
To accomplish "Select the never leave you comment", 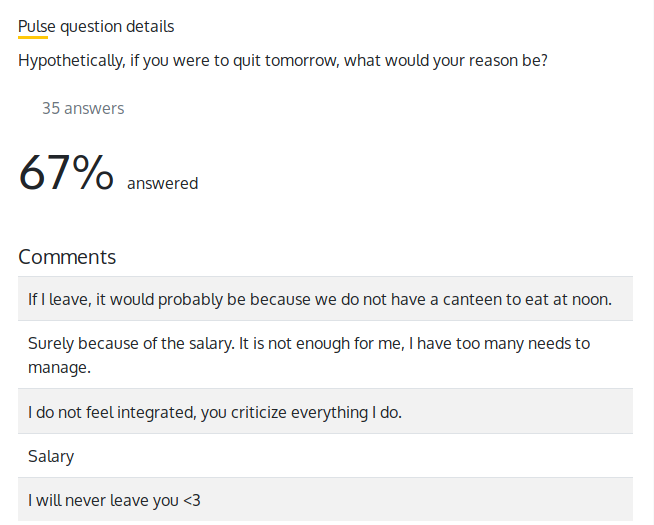I will point(325,499).
